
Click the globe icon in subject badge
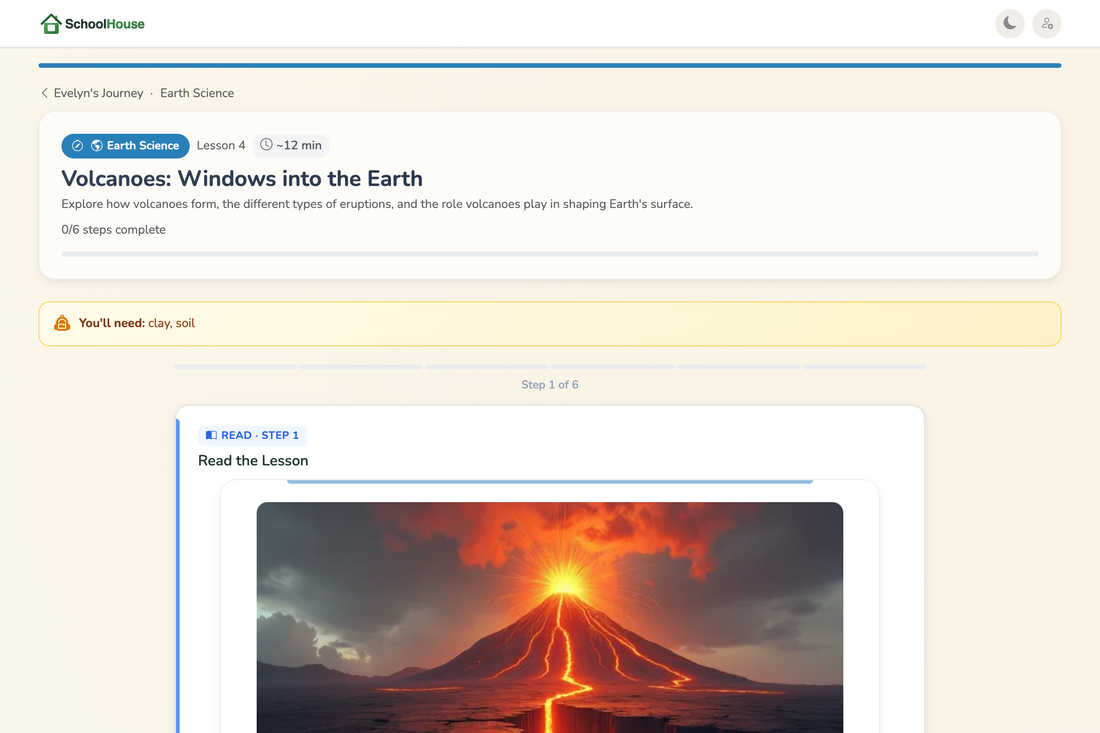(97, 146)
